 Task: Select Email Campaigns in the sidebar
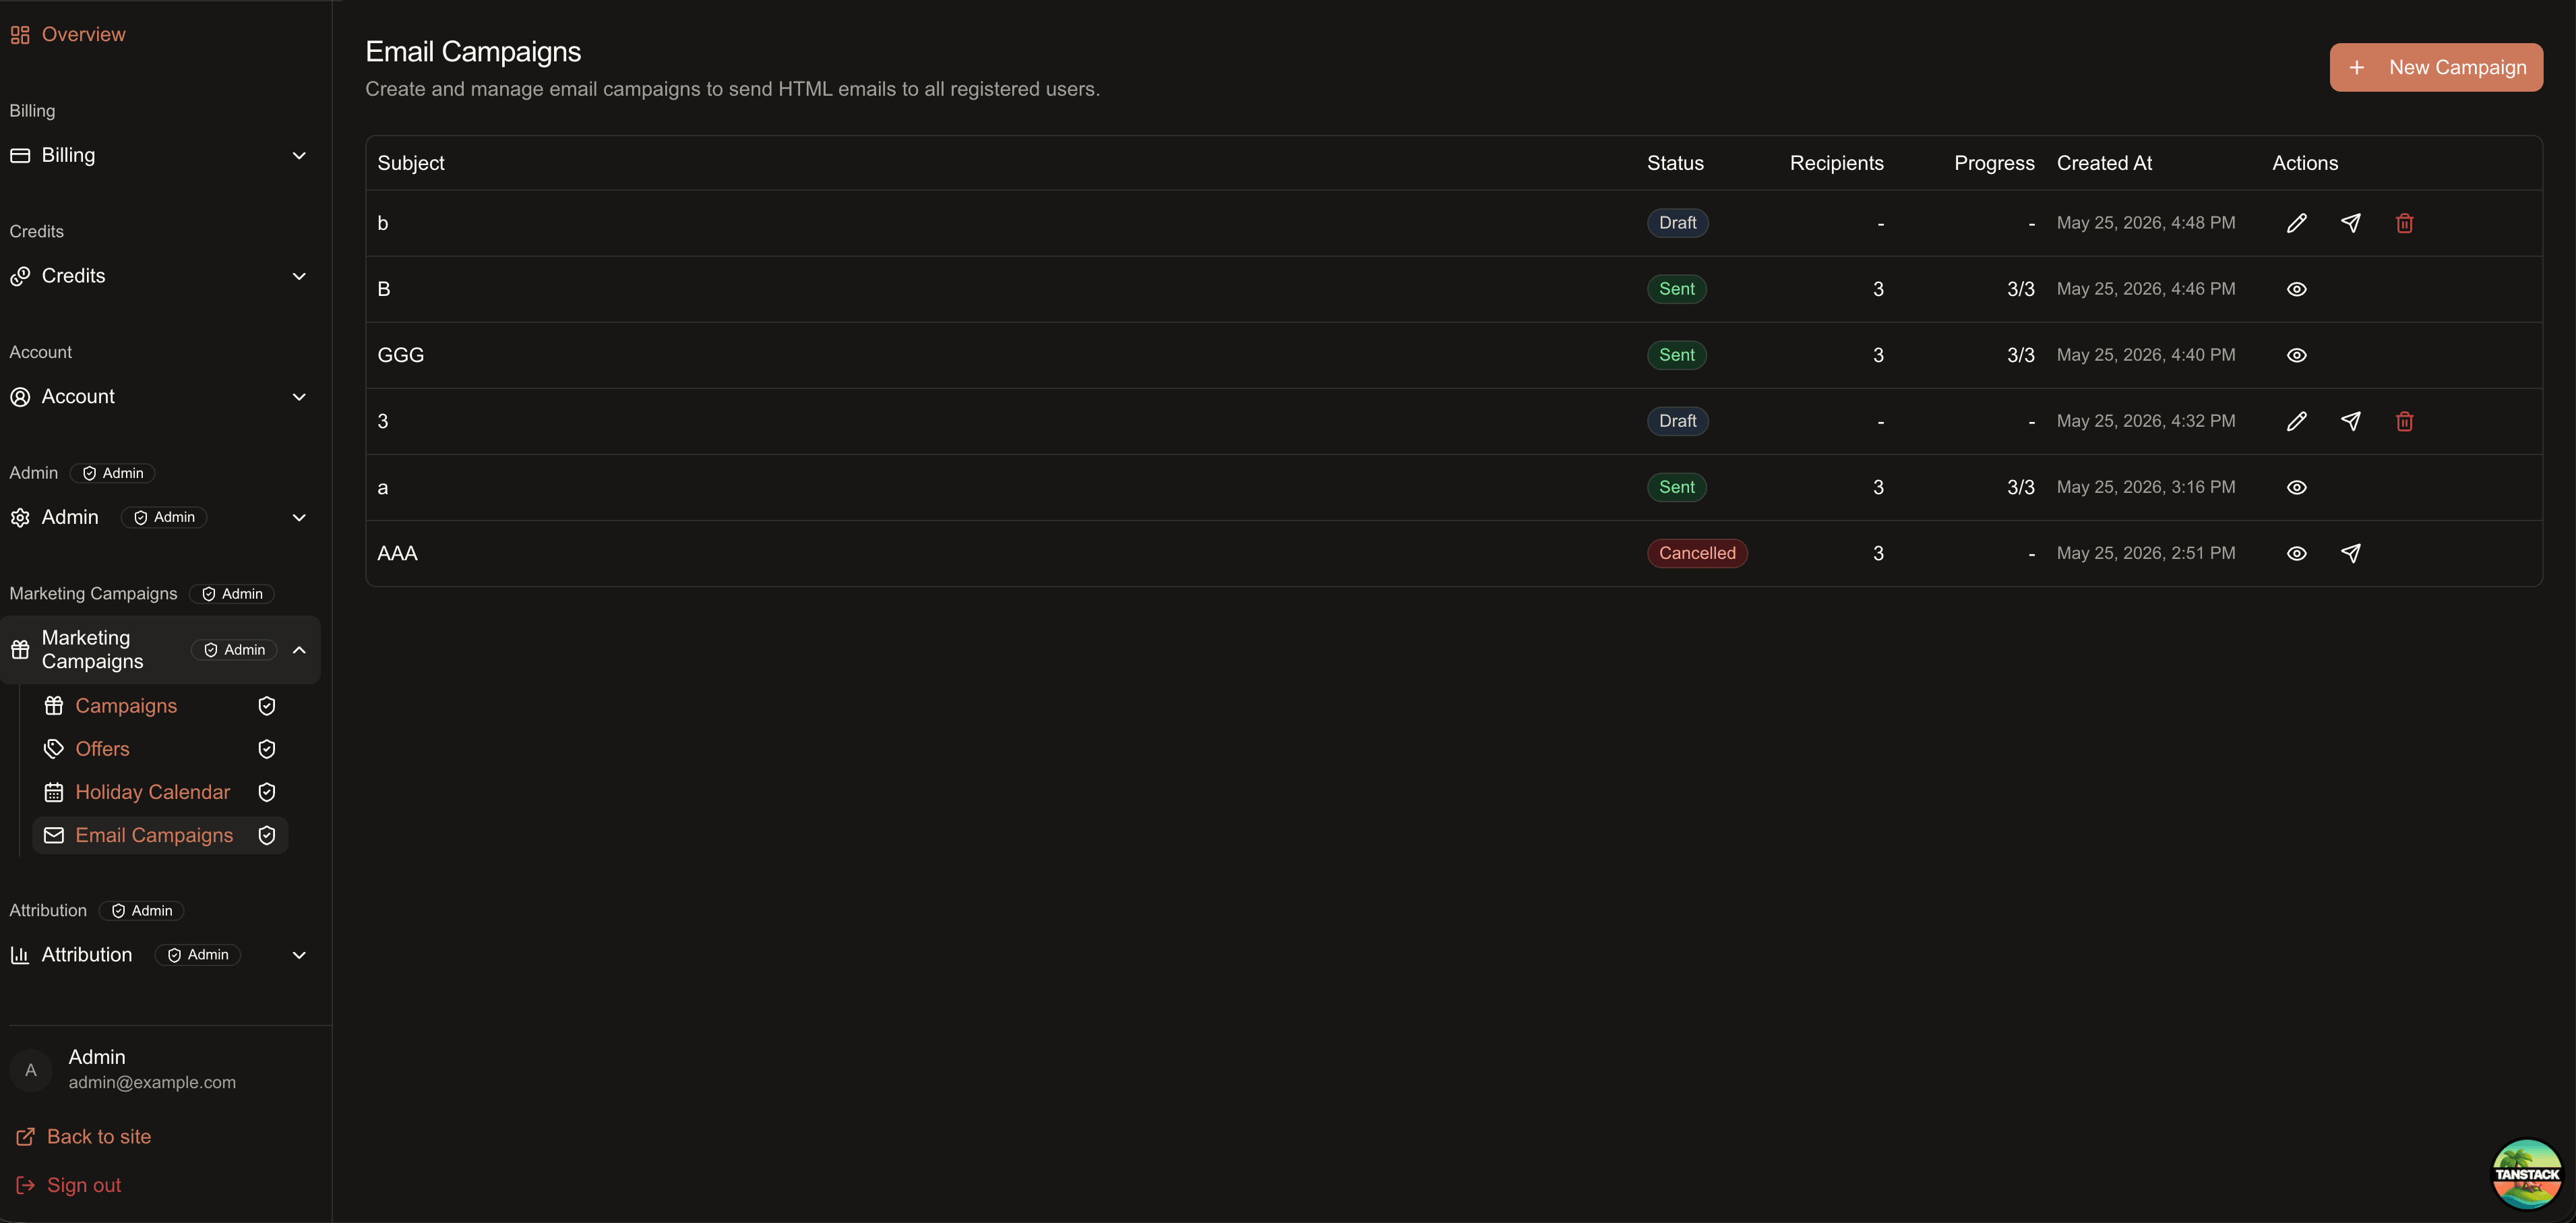click(x=160, y=835)
